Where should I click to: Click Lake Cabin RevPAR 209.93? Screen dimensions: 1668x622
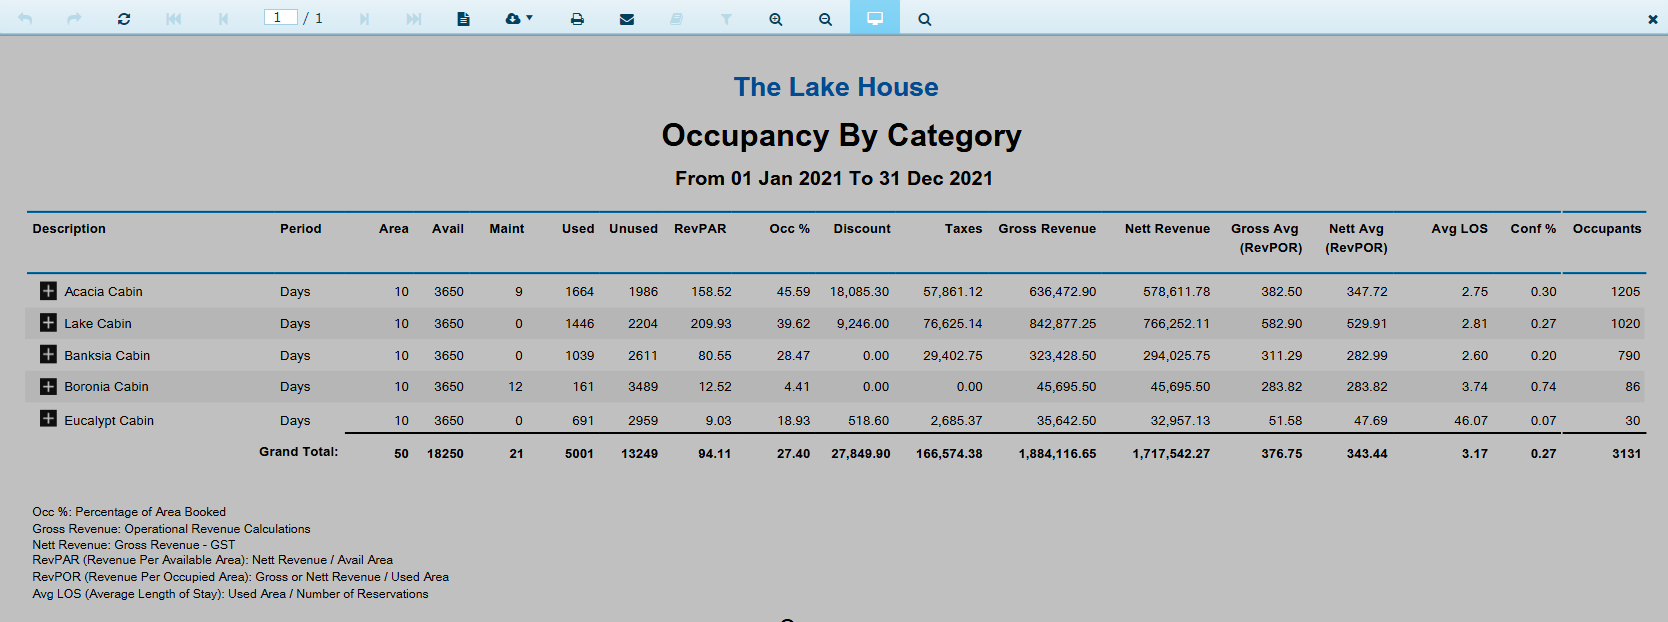pos(711,324)
